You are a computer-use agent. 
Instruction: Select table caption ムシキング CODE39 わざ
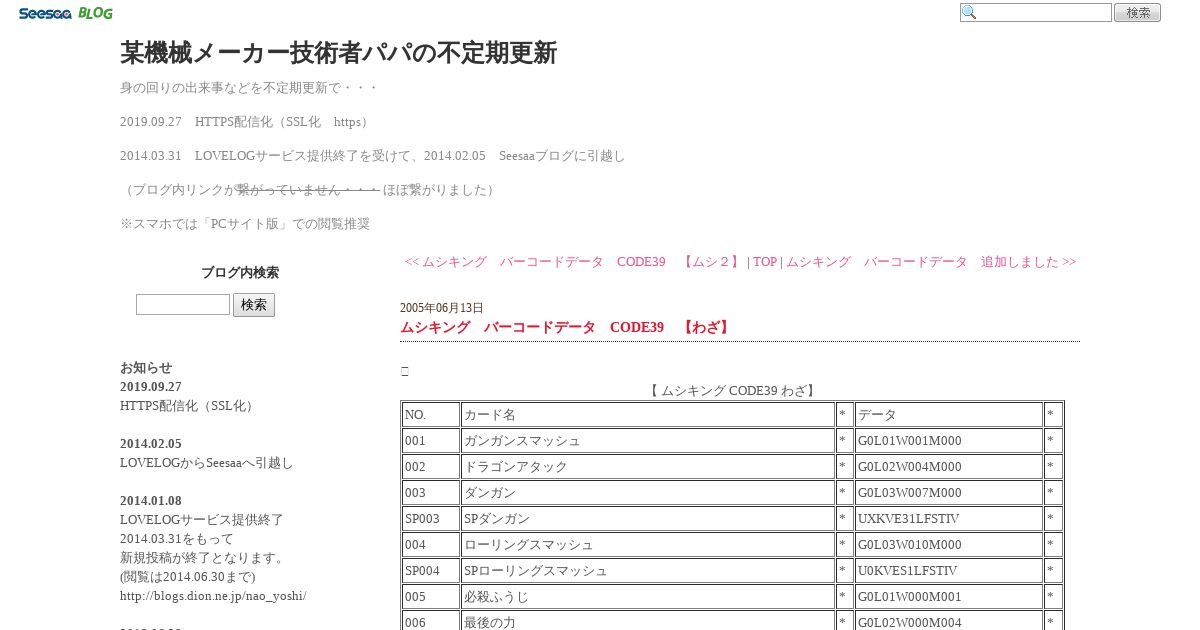[x=732, y=391]
